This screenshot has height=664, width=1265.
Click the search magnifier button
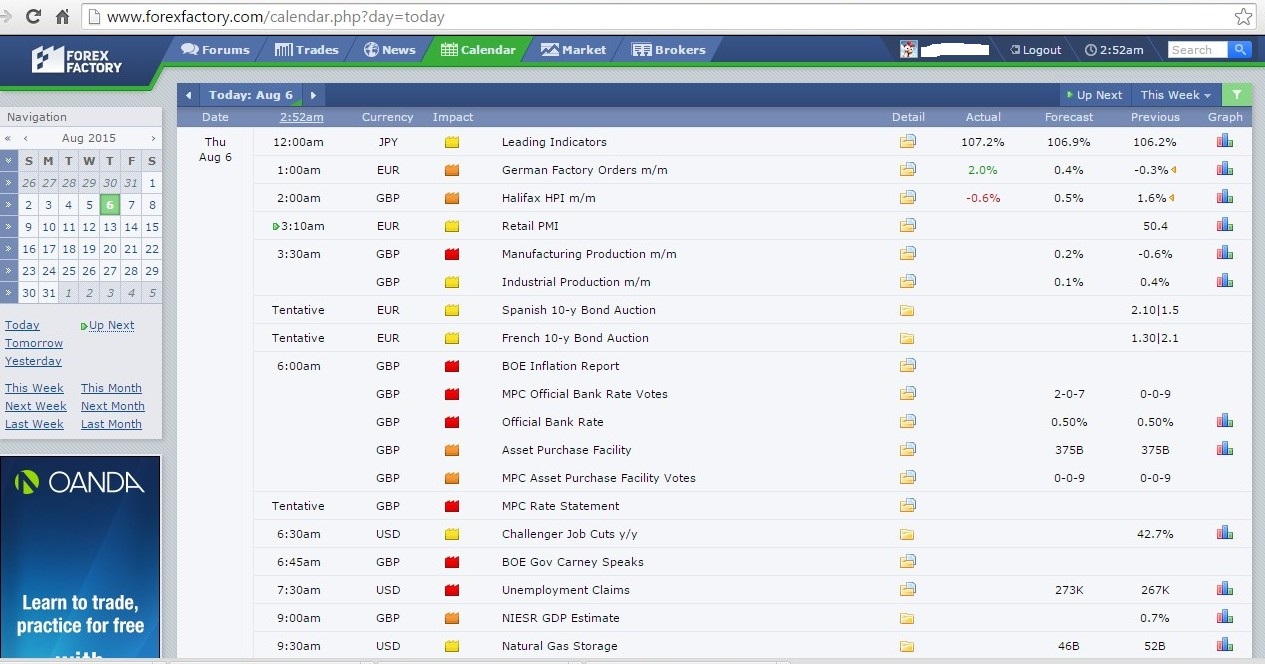1240,49
